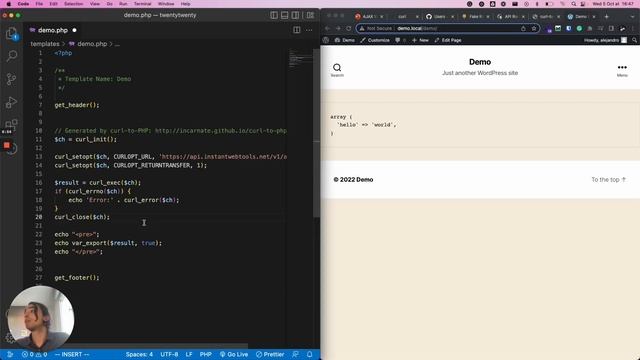Open the Apple menu
Viewport: 640px width, 360px height.
pos(9,4)
